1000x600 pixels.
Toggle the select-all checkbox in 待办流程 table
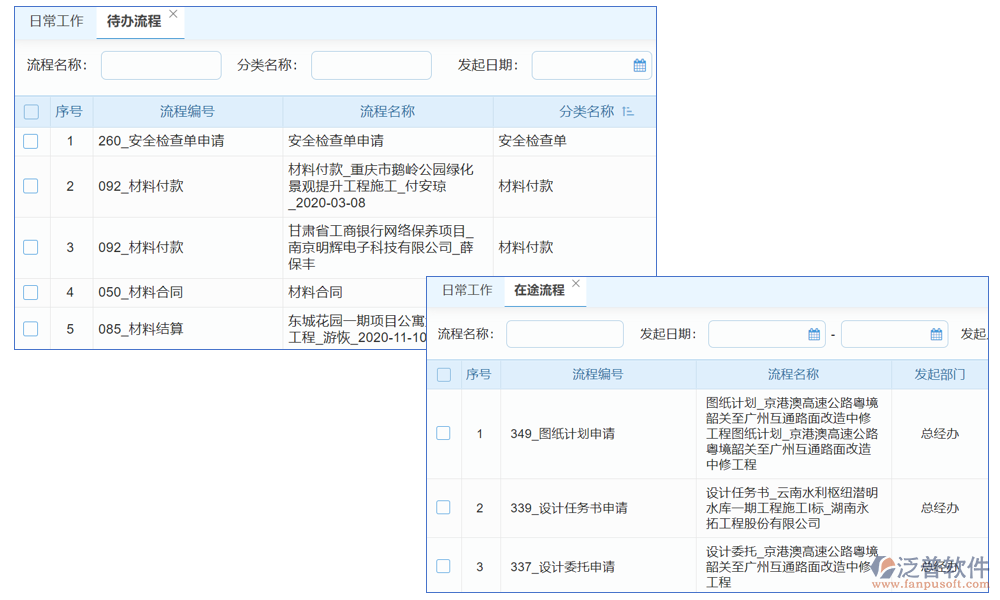(29, 112)
